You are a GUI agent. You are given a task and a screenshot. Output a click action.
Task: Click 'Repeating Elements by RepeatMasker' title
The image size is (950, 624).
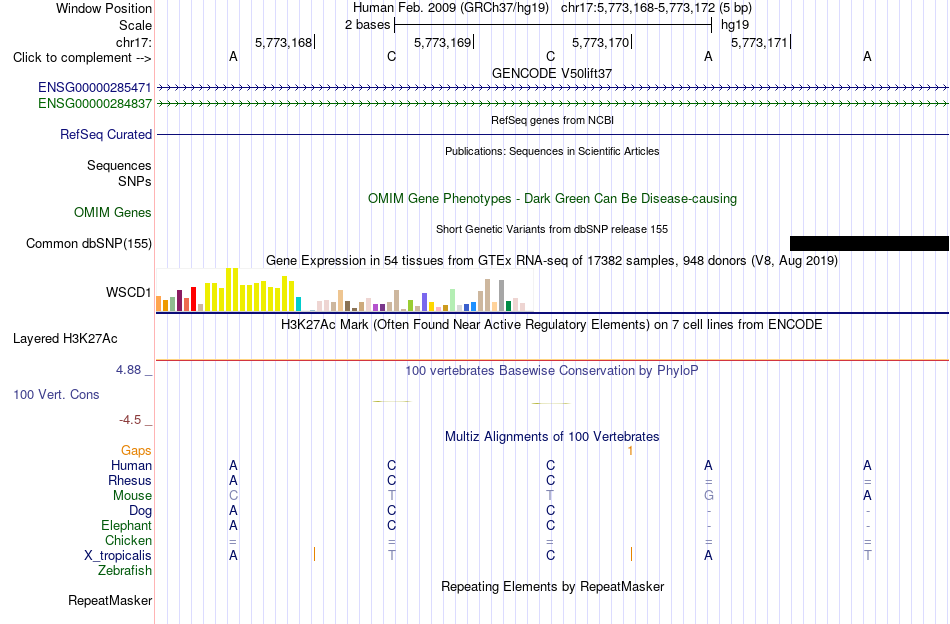(x=552, y=586)
